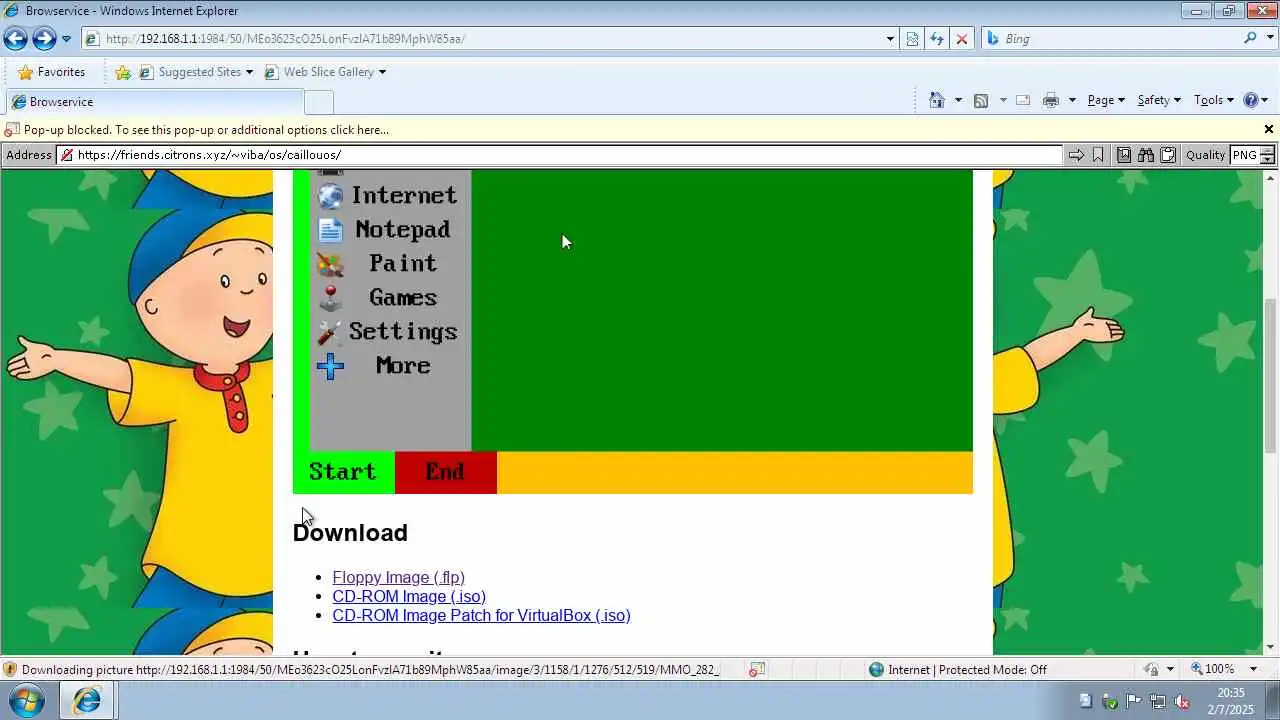Screen dimensions: 1280x720
Task: Click More with the blue plus icon
Action: 375,366
